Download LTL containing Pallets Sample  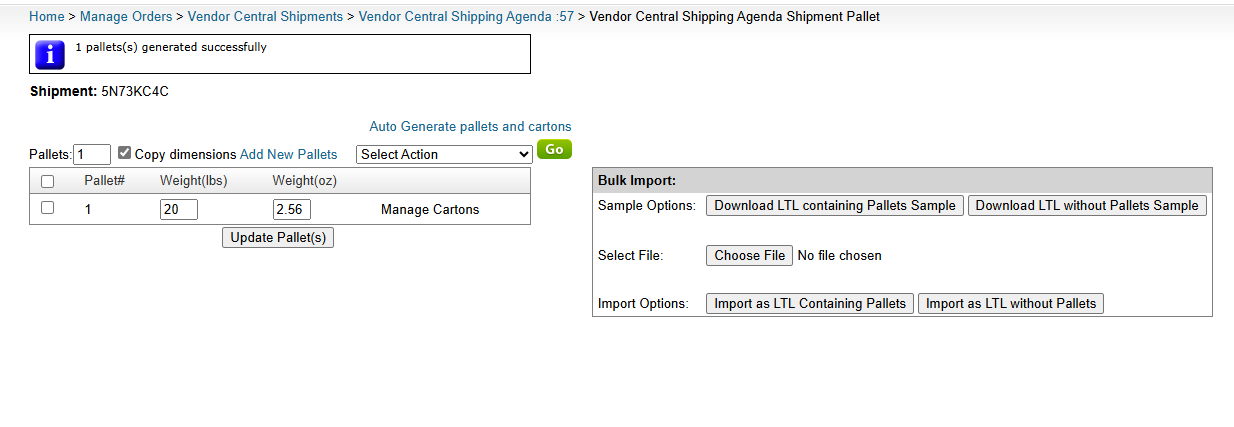point(834,205)
